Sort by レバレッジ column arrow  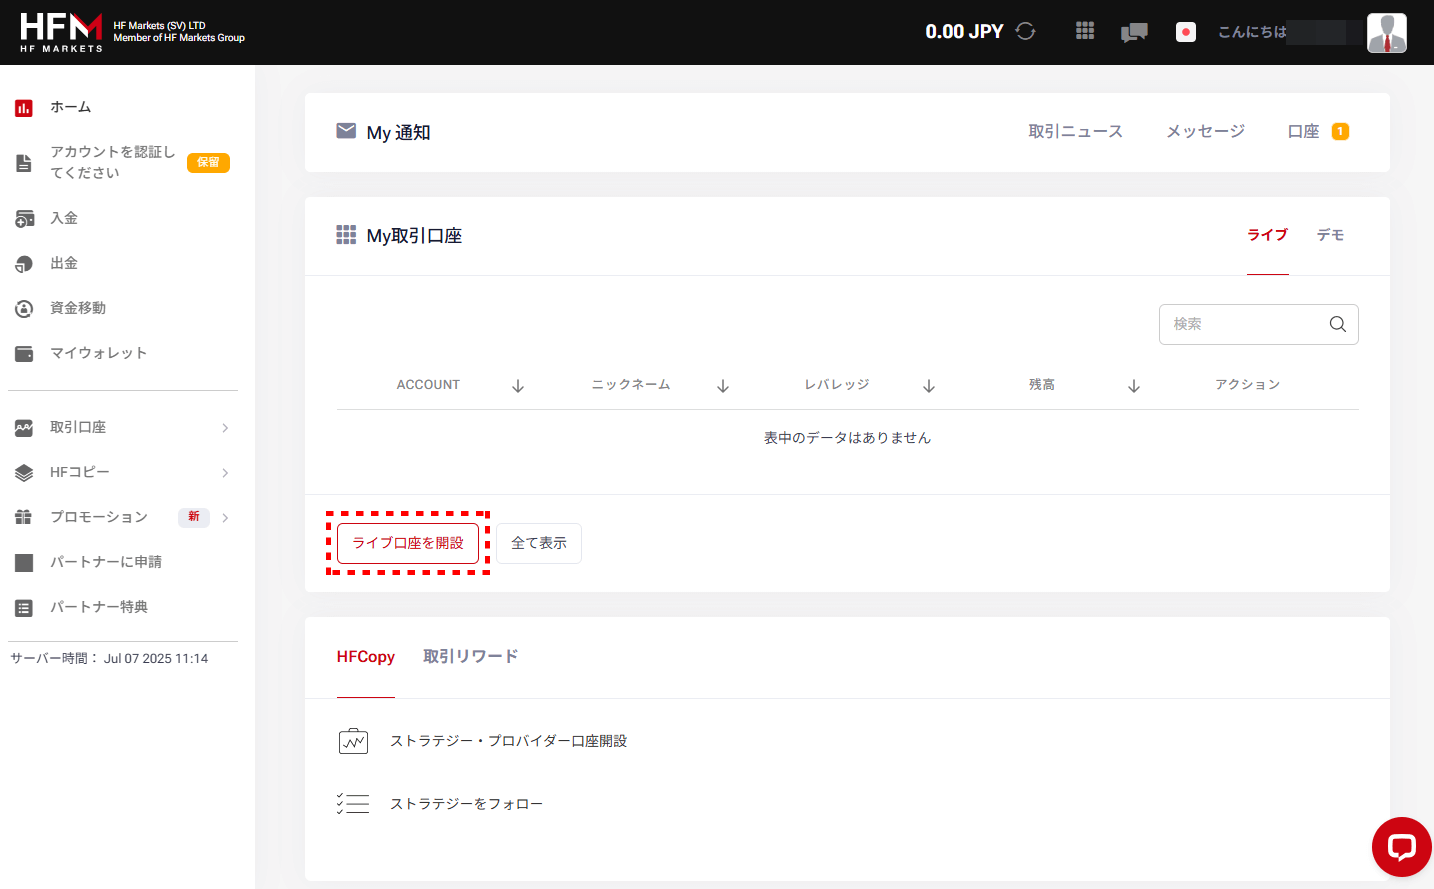click(929, 386)
